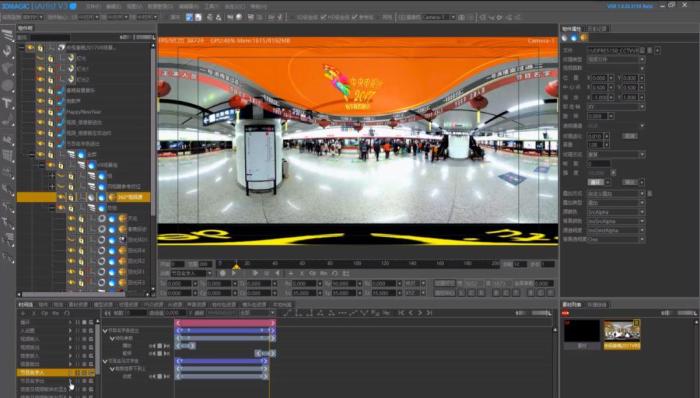The width and height of the screenshot is (700, 398).
Task: Toggle the lock icon on the highlighted tree row
Action: pos(71,197)
